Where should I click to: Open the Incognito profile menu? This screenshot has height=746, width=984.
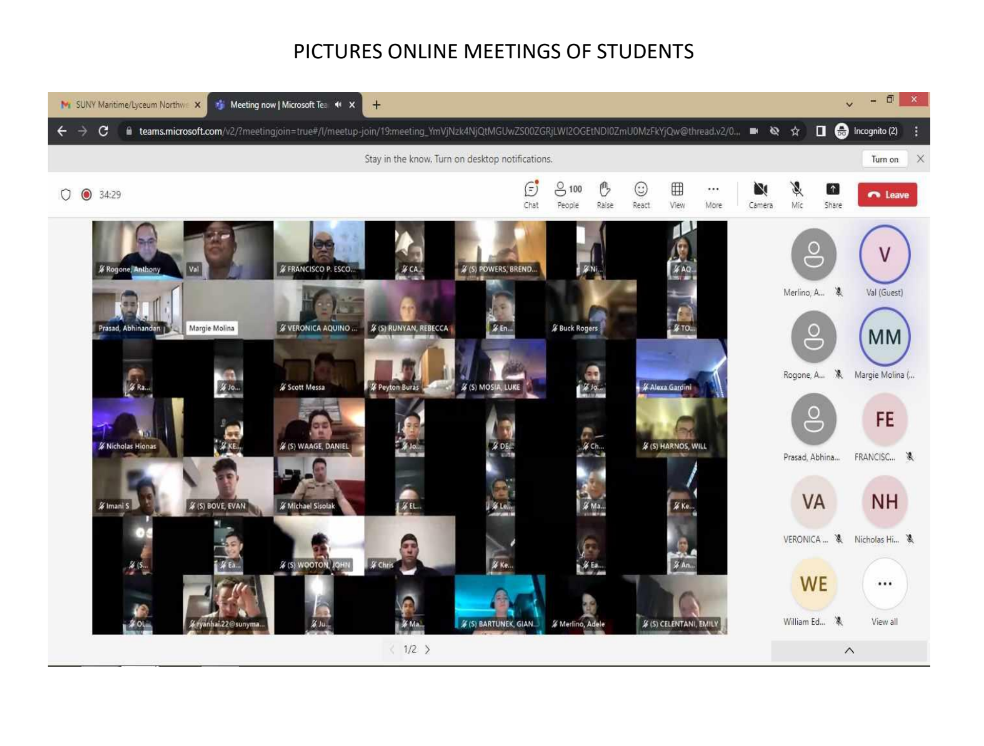click(x=867, y=131)
